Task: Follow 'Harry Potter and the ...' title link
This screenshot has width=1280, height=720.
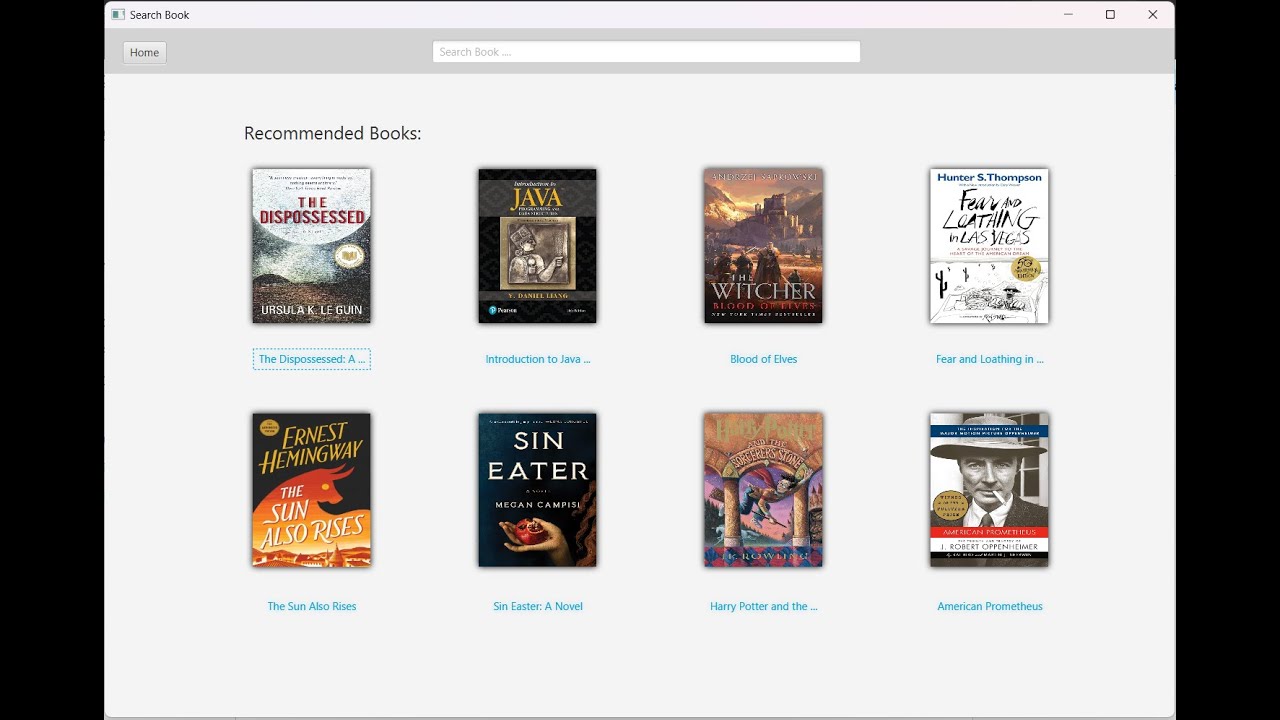Action: click(x=764, y=606)
